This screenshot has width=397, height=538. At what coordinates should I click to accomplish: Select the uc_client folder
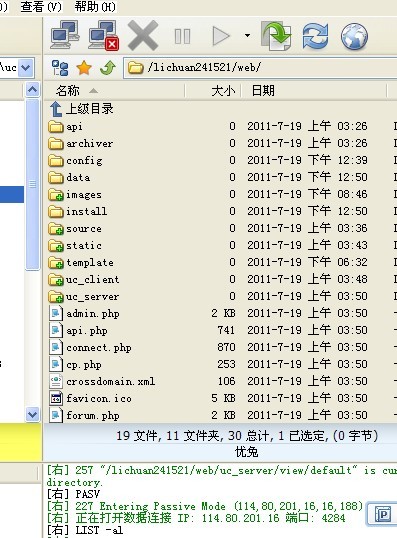click(x=84, y=280)
